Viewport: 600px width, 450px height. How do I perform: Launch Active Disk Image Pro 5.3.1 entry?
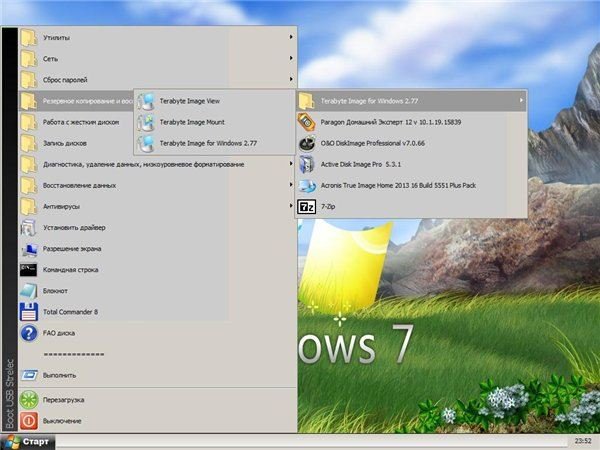tap(411, 164)
